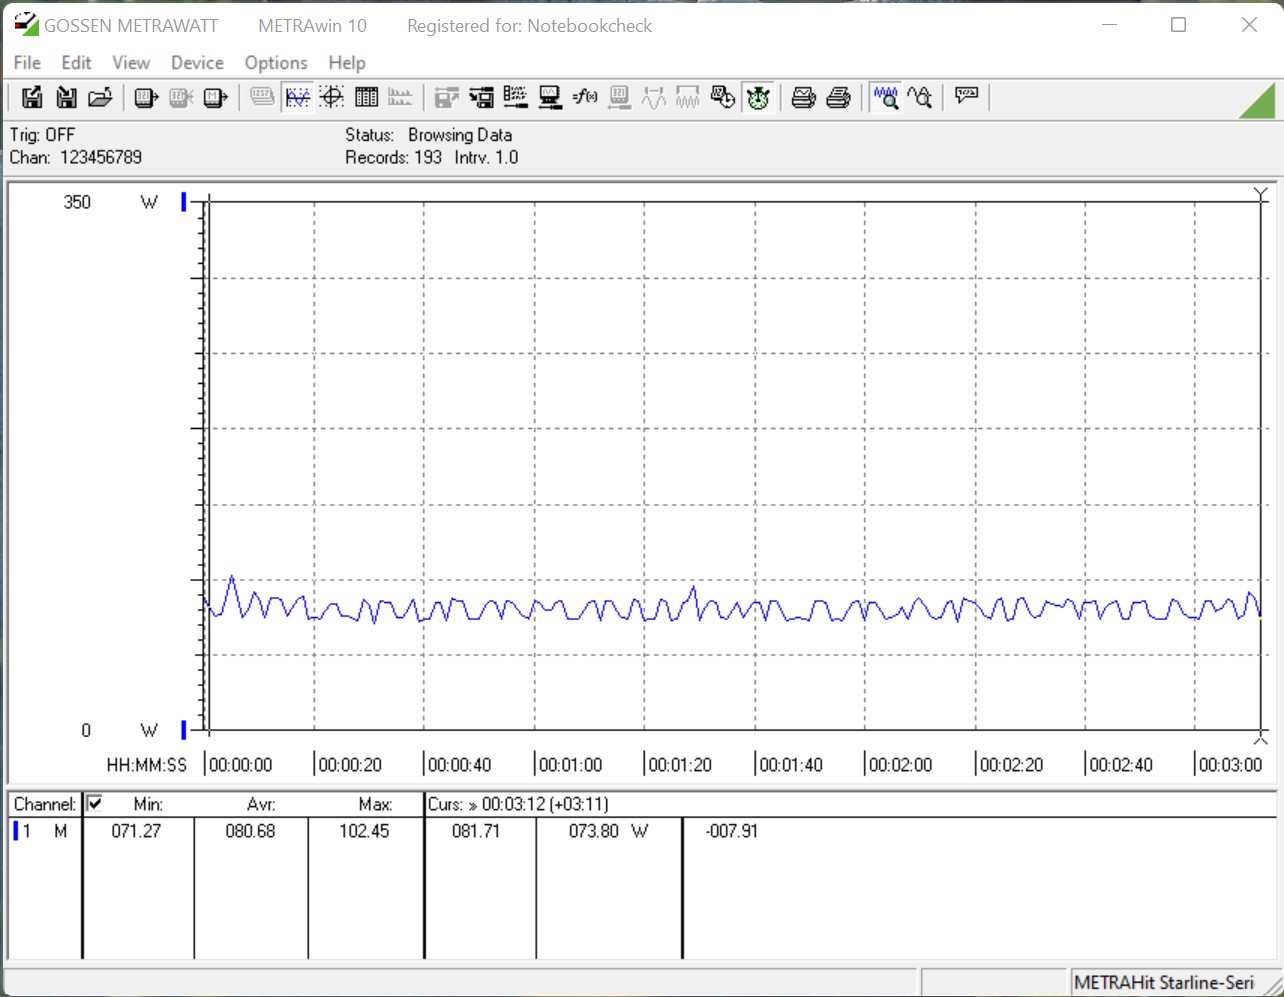1284x997 pixels.
Task: Click the Y cursor marker atop the graph's right edge
Action: (x=1260, y=194)
